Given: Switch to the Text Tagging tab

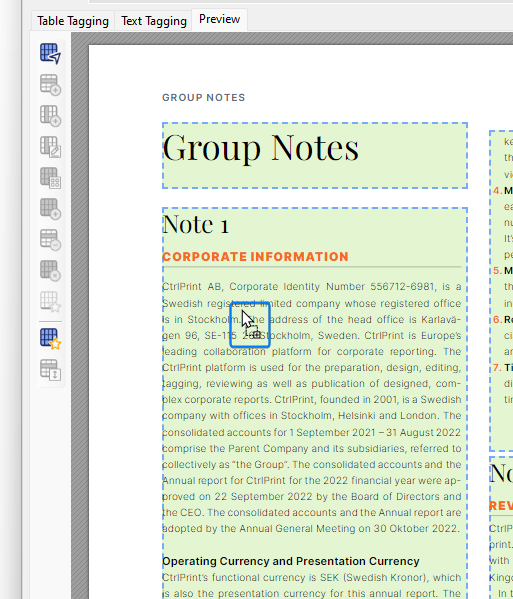Looking at the screenshot, I should point(154,21).
